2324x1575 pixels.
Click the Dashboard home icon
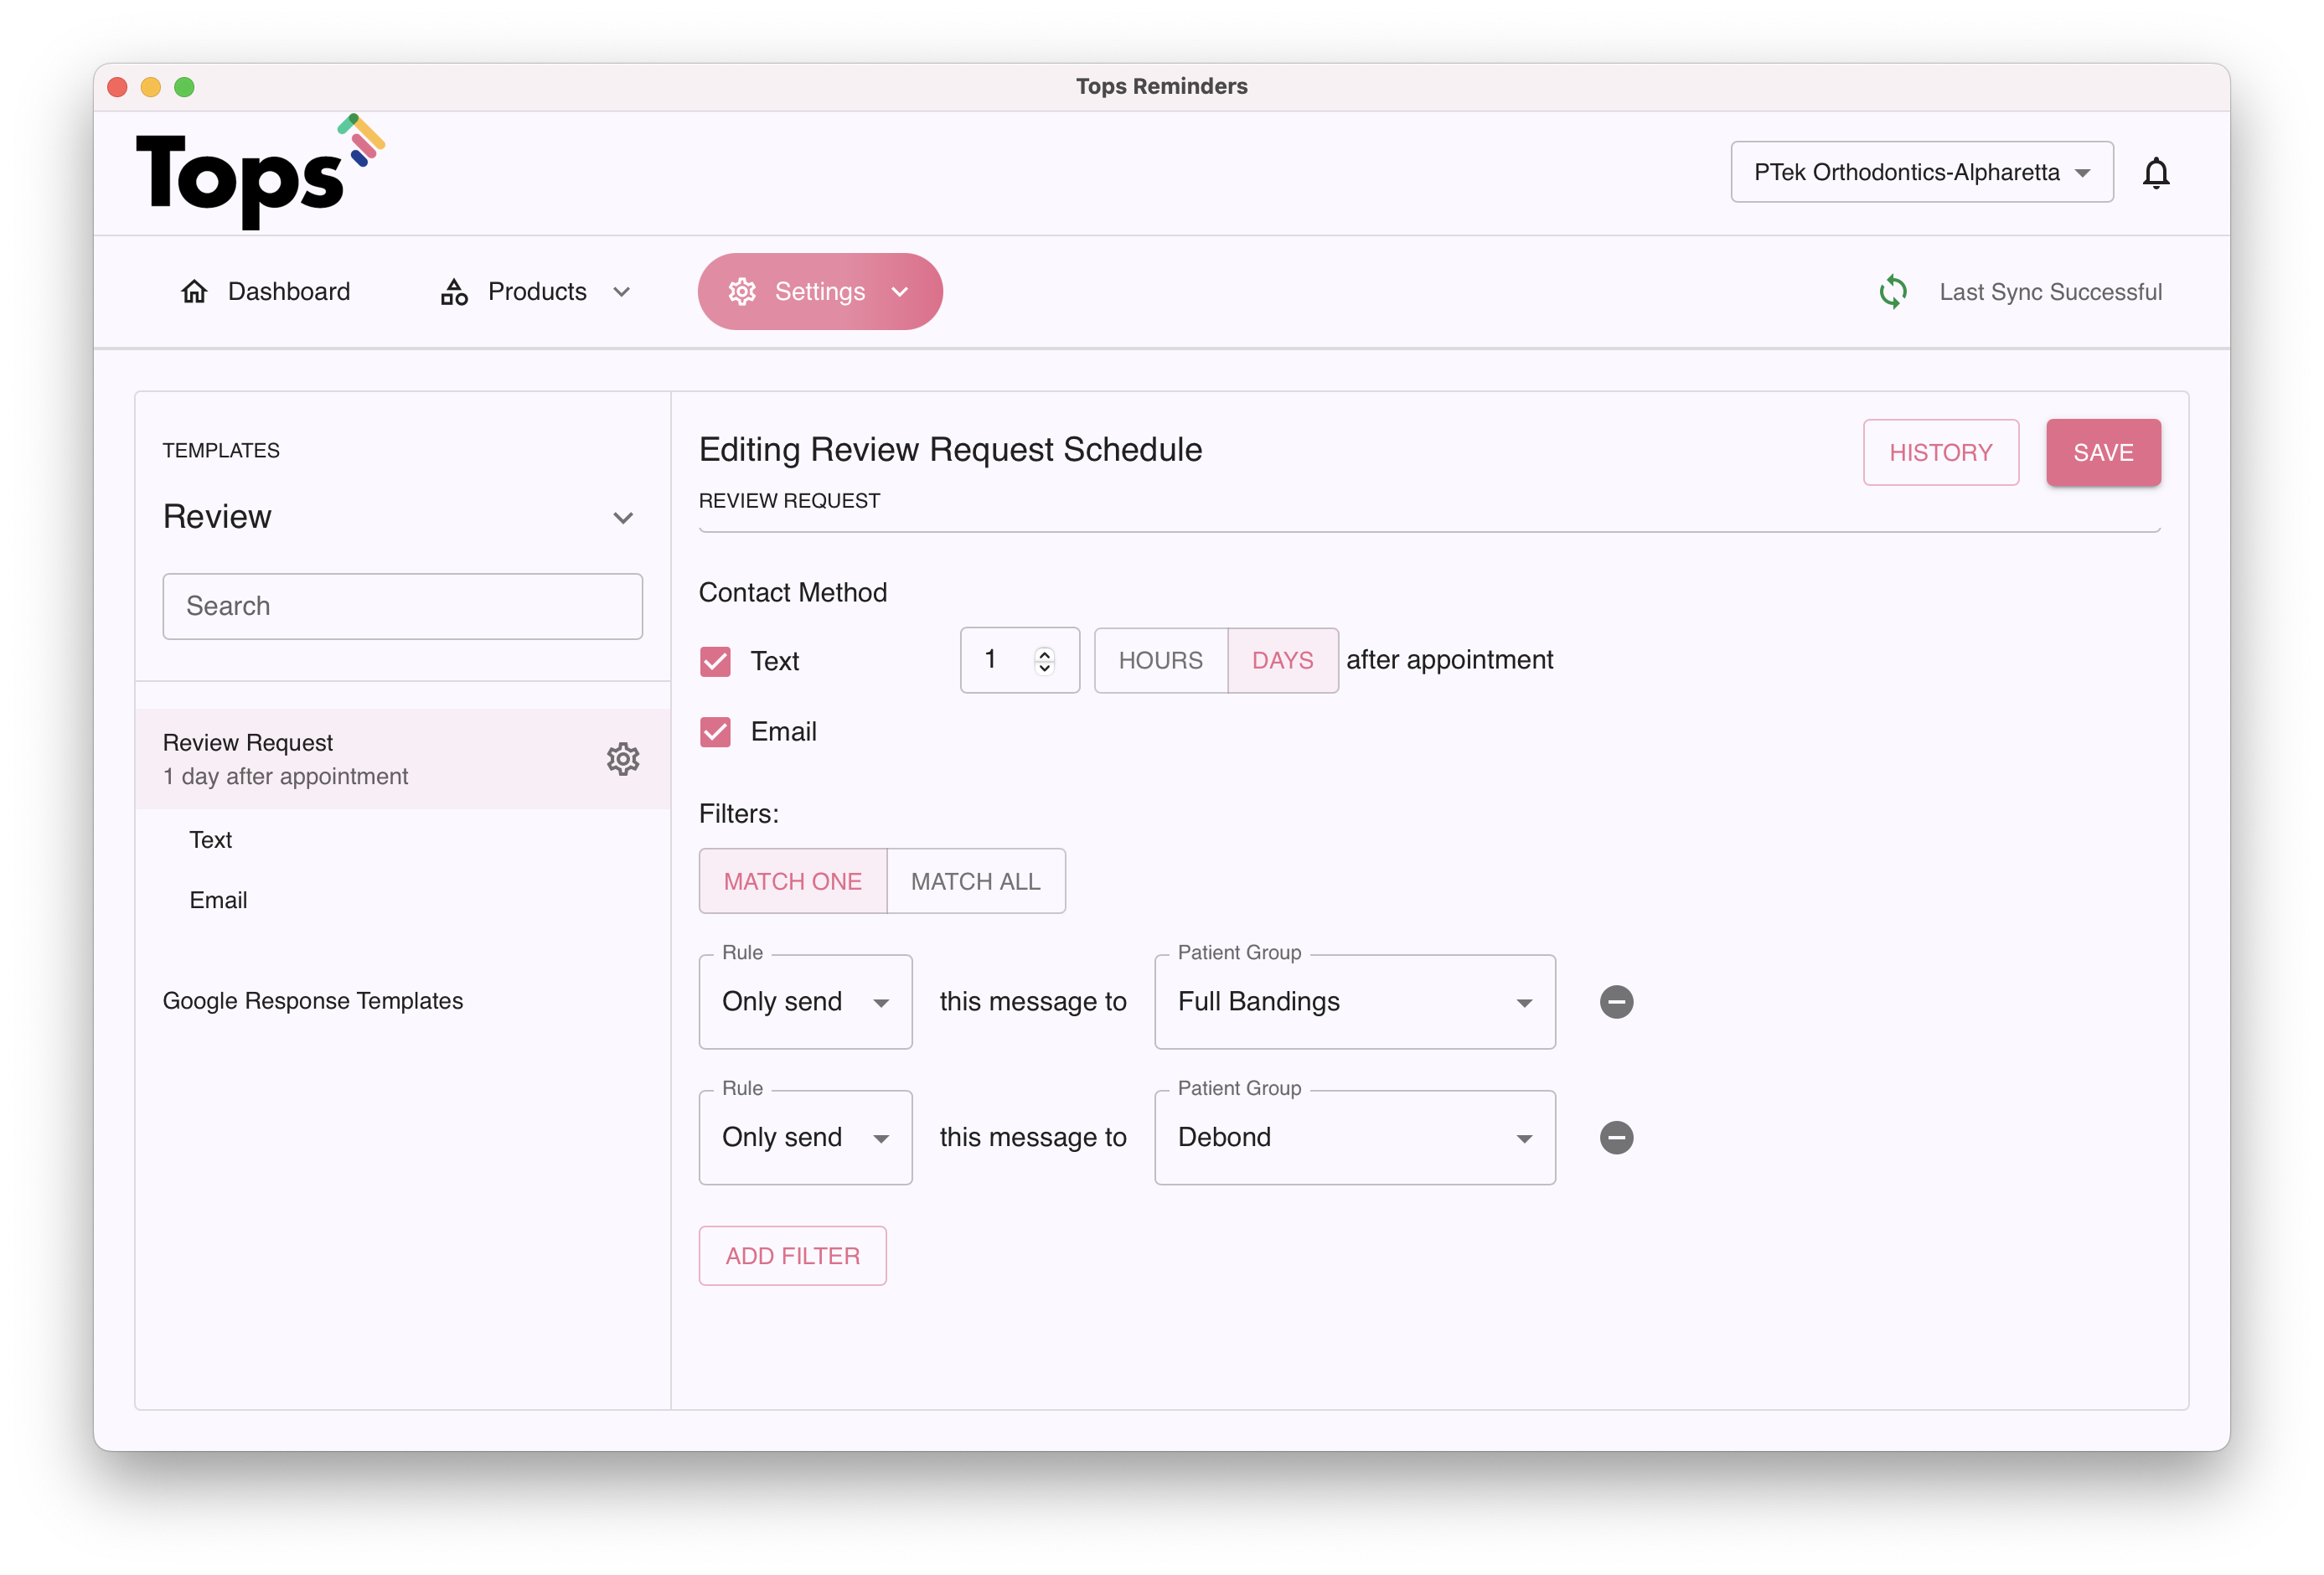(194, 292)
